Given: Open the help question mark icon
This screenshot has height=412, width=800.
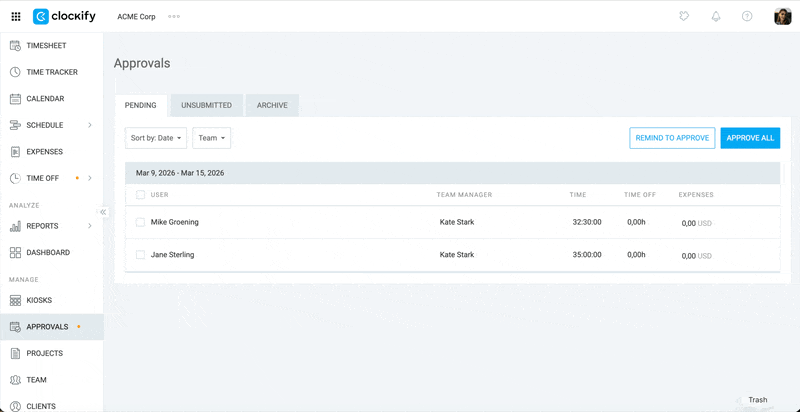Looking at the screenshot, I should 747,16.
